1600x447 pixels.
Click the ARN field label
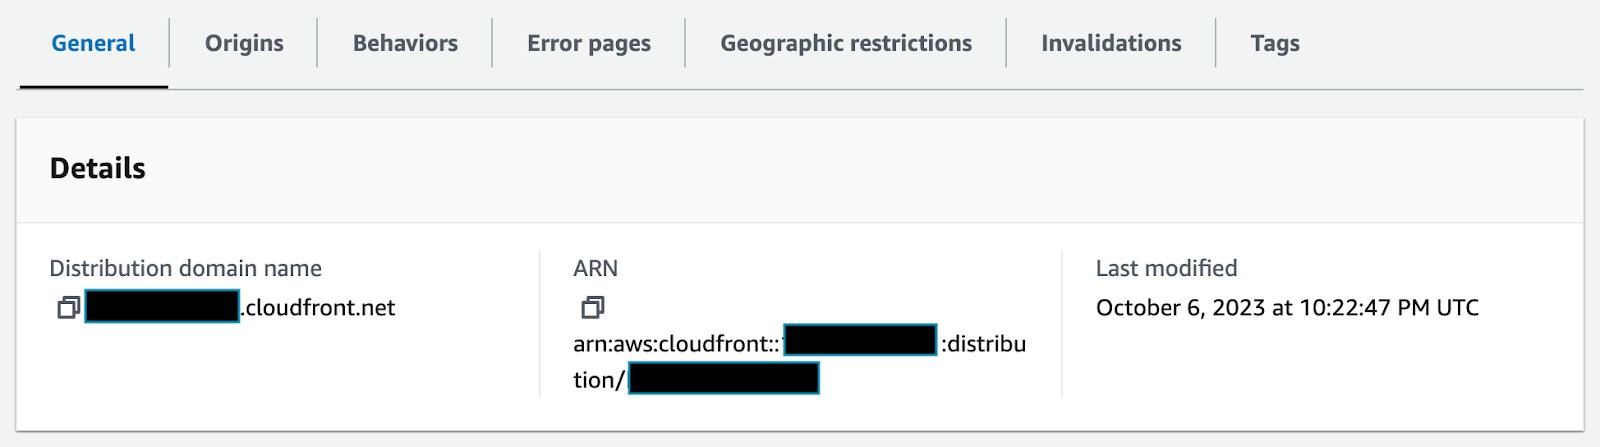tap(595, 268)
